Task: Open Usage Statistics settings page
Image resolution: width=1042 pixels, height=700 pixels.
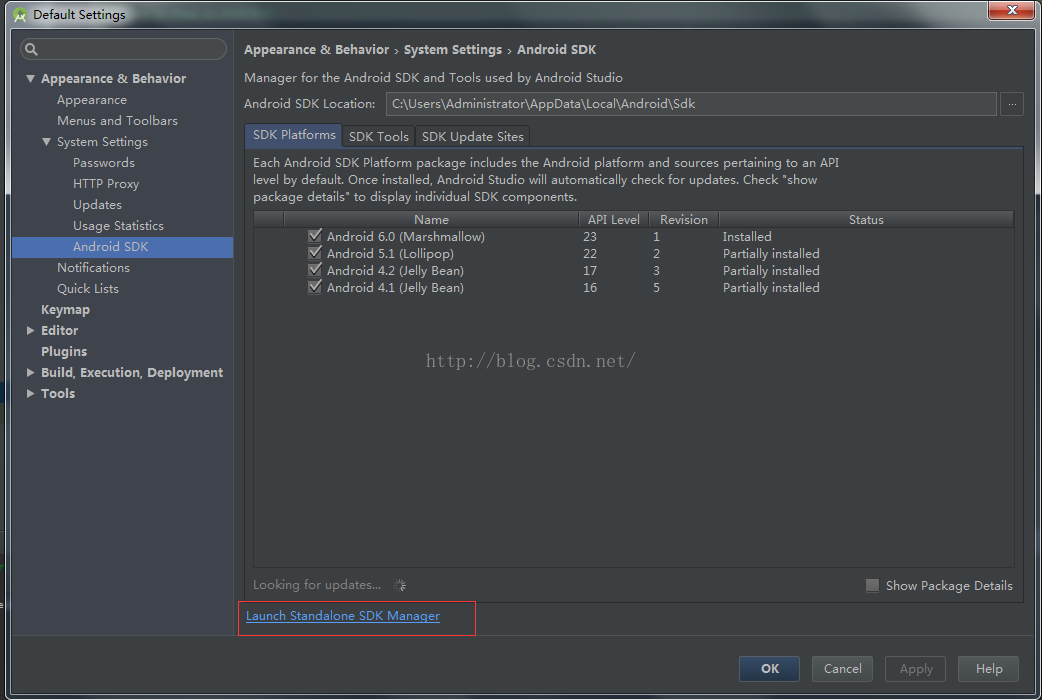Action: (118, 225)
